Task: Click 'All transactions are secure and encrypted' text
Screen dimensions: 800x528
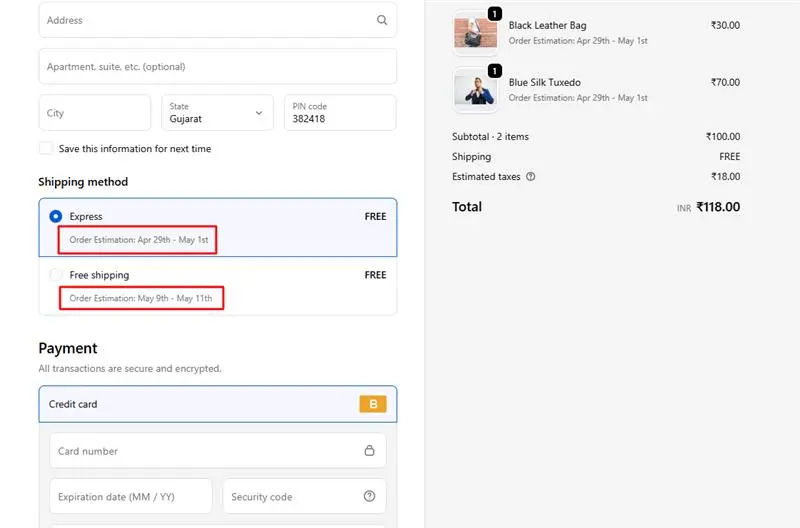Action: tap(130, 368)
